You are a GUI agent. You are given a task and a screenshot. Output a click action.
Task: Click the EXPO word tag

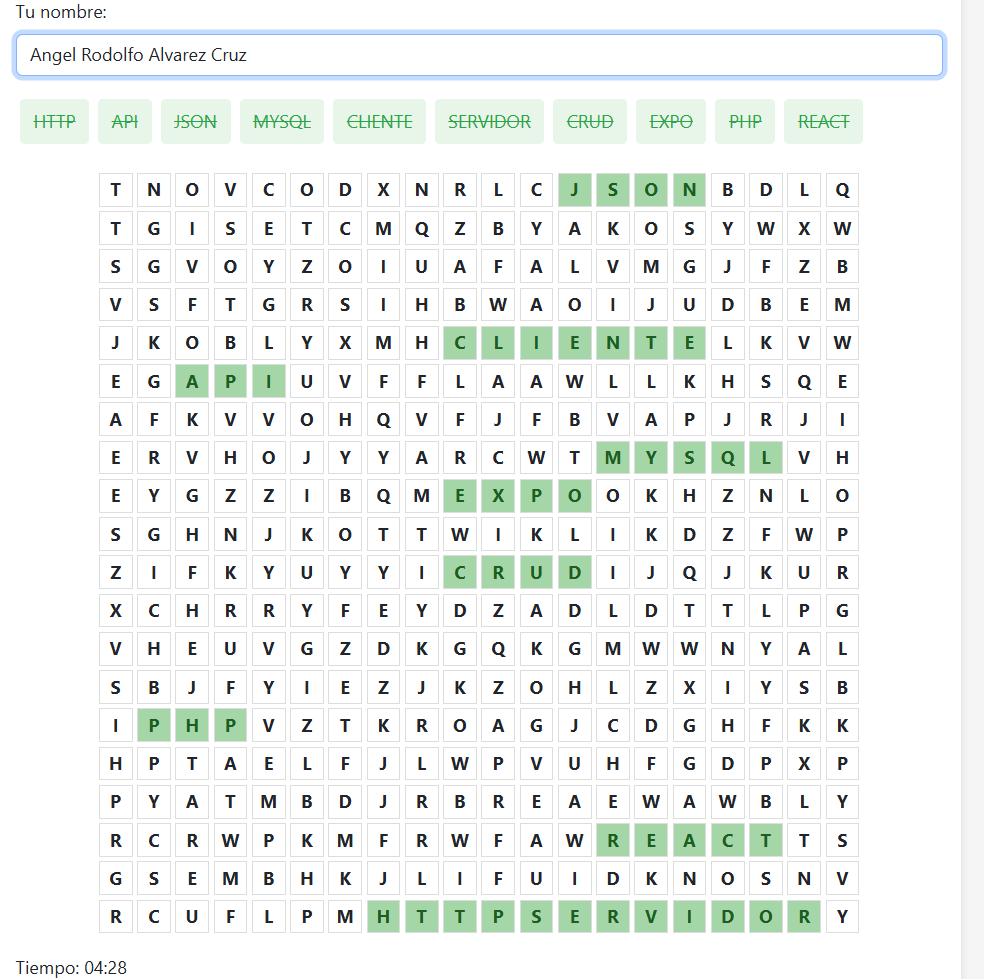671,122
